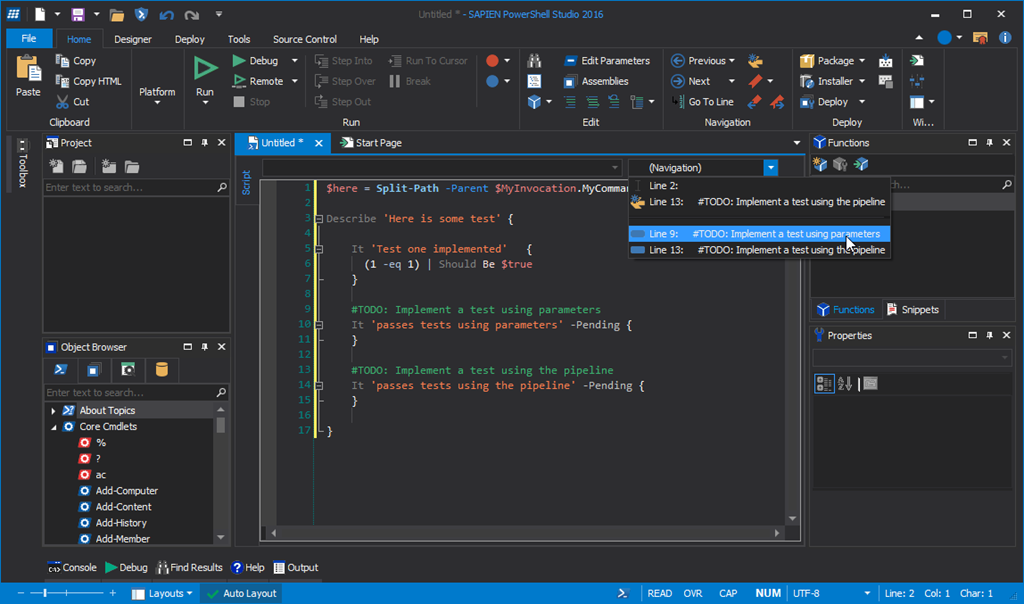Close the Untitled document tab
The image size is (1024, 604).
click(x=319, y=143)
